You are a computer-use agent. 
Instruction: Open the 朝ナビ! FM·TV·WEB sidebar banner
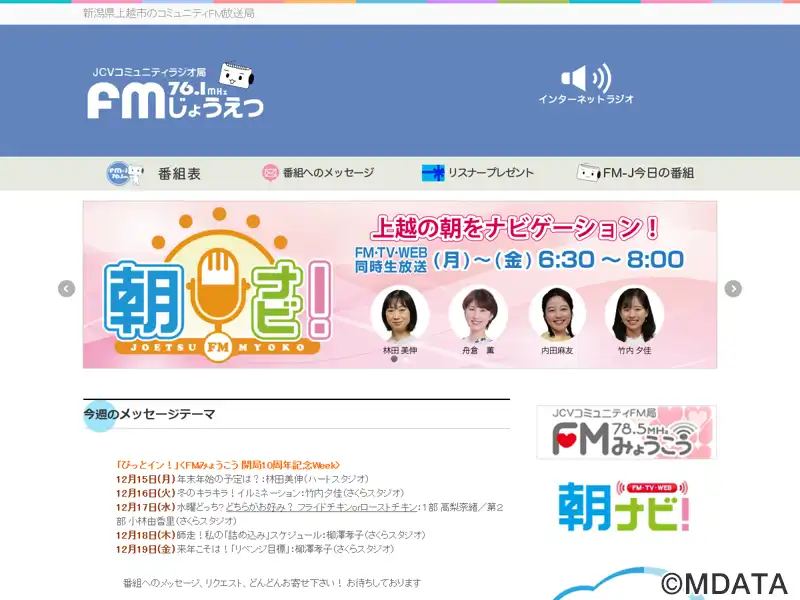[x=624, y=506]
